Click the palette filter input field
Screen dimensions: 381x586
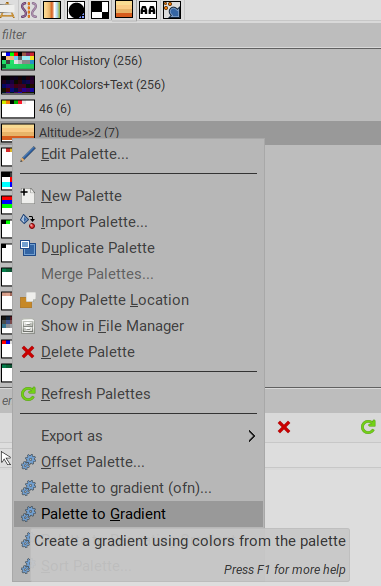(191, 35)
